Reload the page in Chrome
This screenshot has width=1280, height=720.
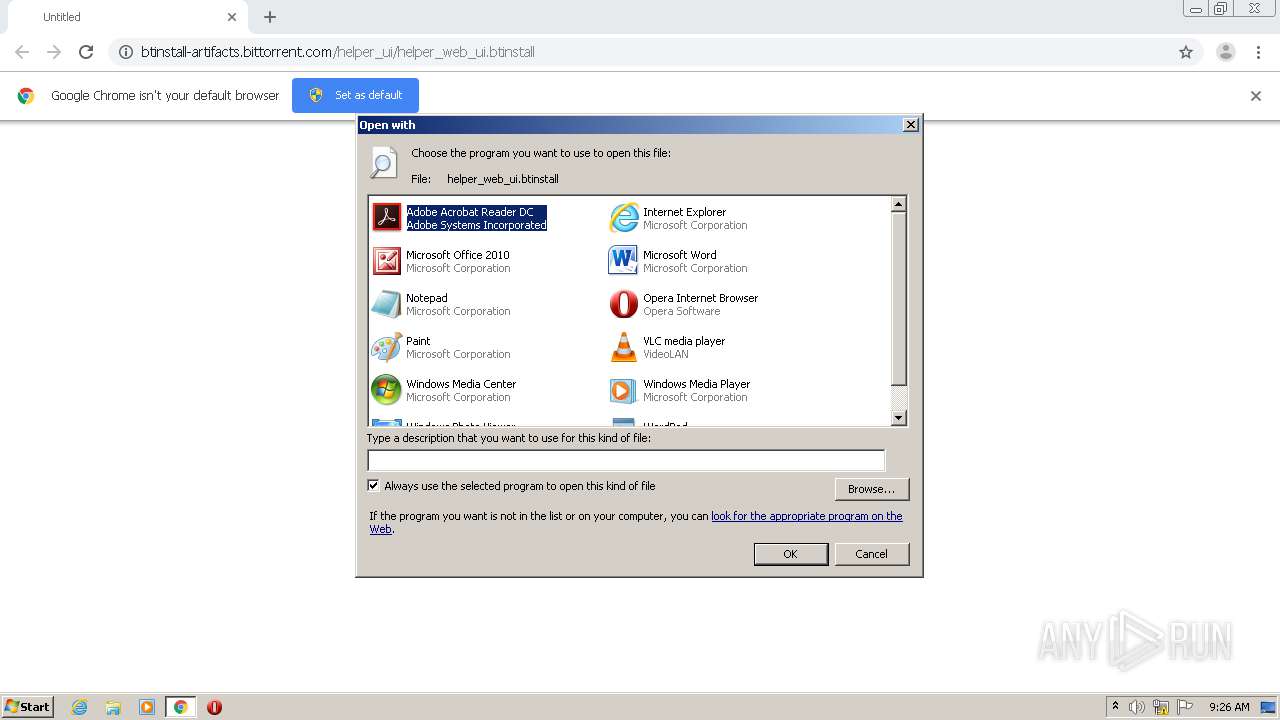pyautogui.click(x=86, y=52)
